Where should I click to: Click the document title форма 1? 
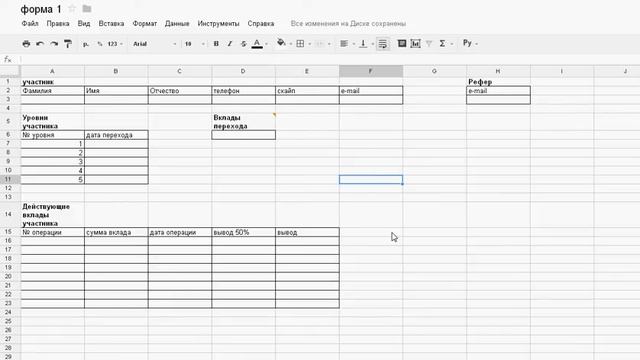click(x=41, y=9)
